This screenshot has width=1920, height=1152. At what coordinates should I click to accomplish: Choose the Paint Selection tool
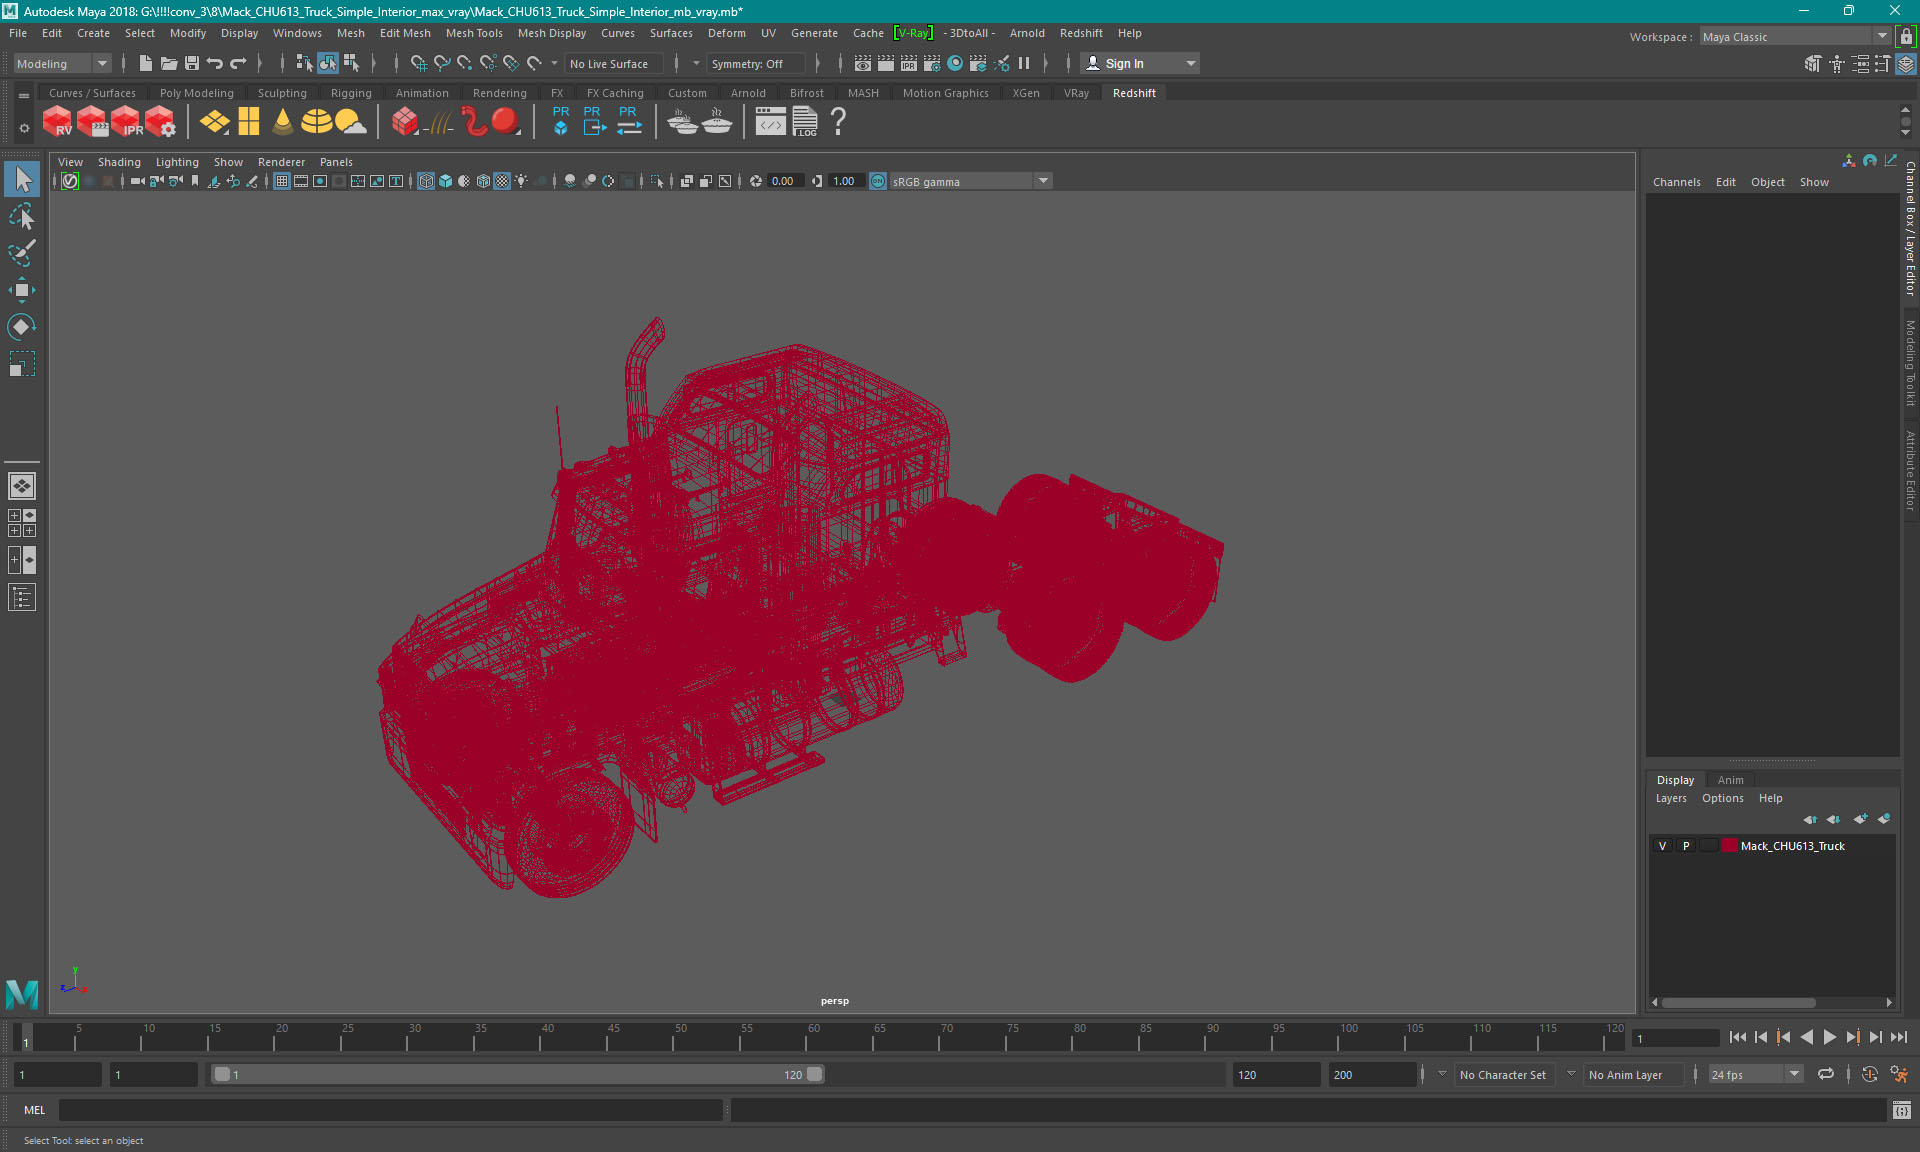pyautogui.click(x=22, y=253)
